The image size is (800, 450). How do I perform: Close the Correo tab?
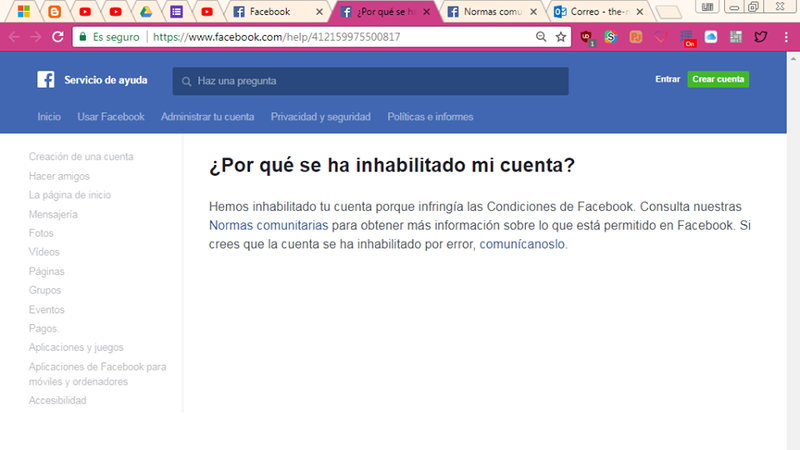click(x=639, y=12)
